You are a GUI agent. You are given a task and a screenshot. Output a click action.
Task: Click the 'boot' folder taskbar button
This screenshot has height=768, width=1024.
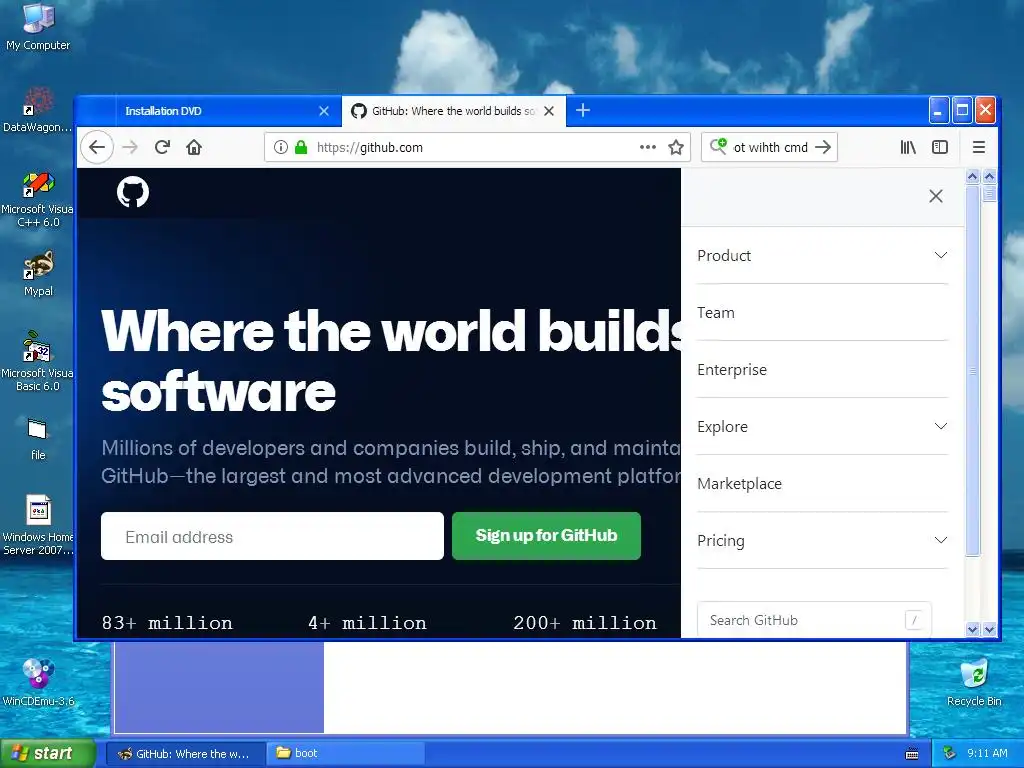[346, 754]
